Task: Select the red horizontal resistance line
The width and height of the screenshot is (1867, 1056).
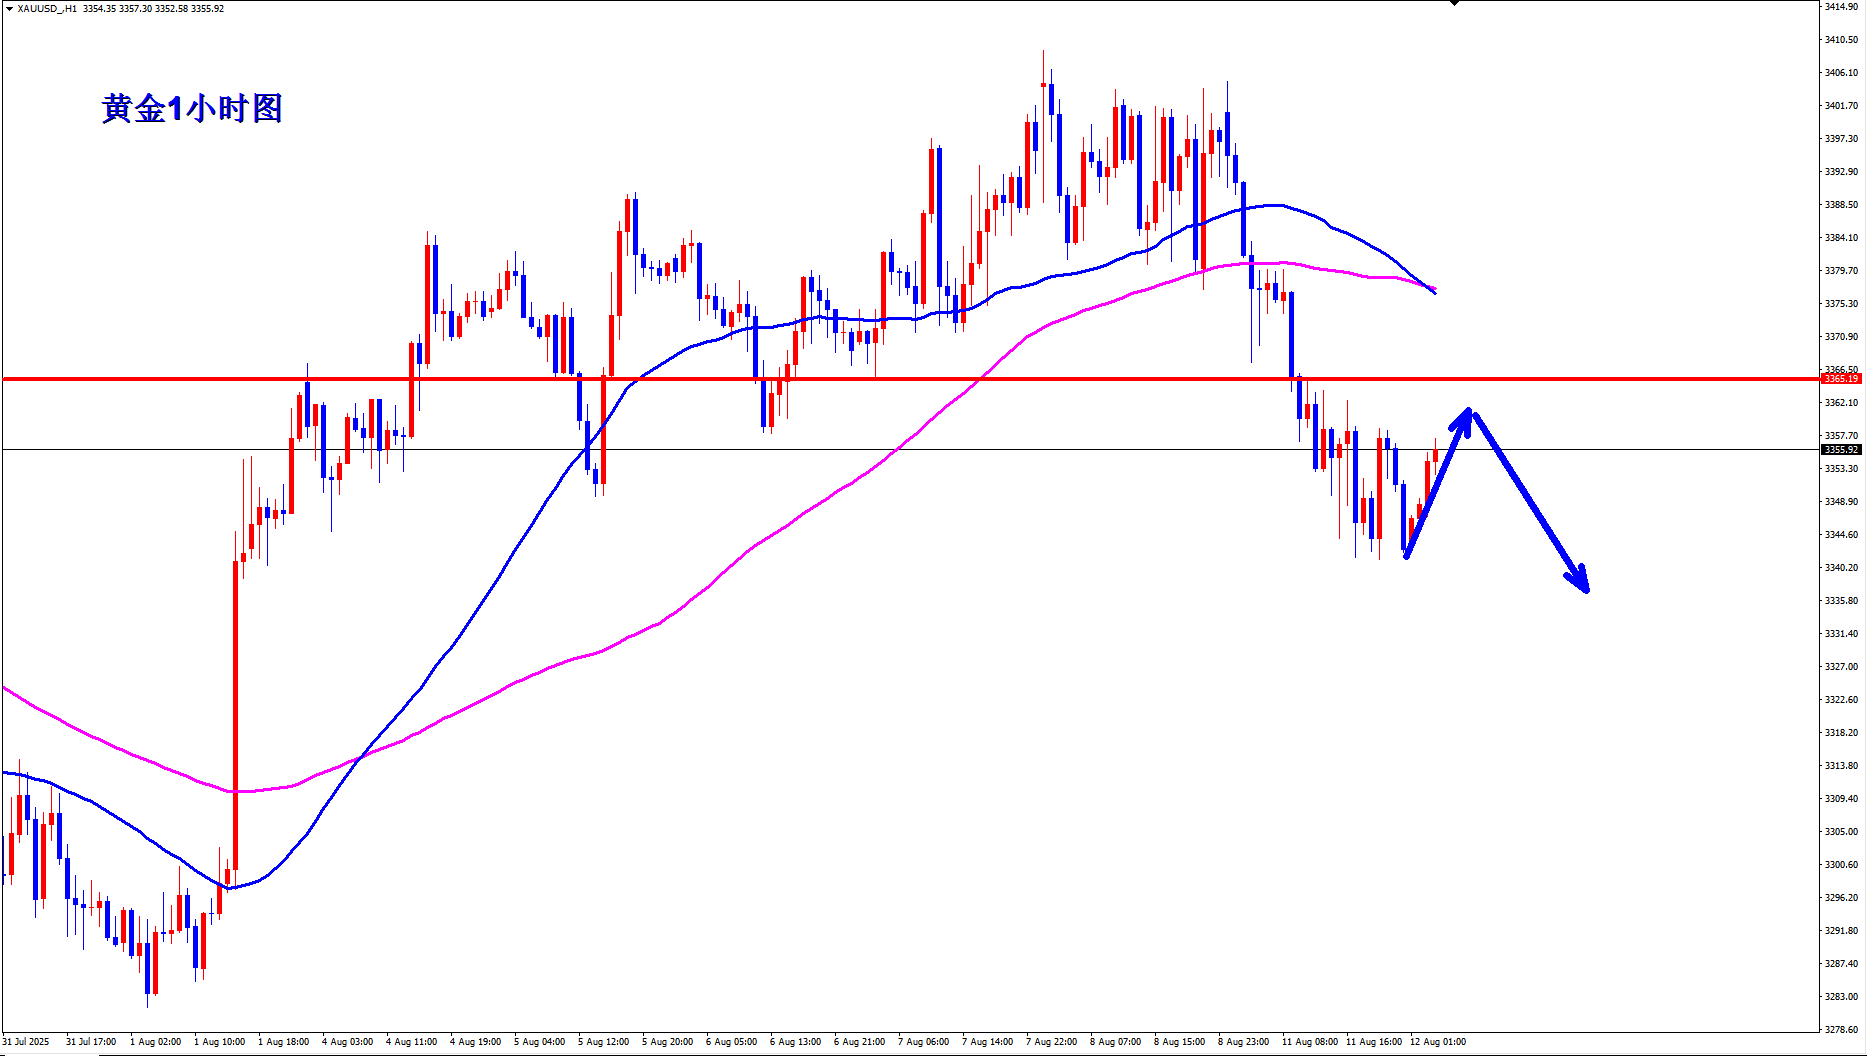Action: pyautogui.click(x=910, y=379)
